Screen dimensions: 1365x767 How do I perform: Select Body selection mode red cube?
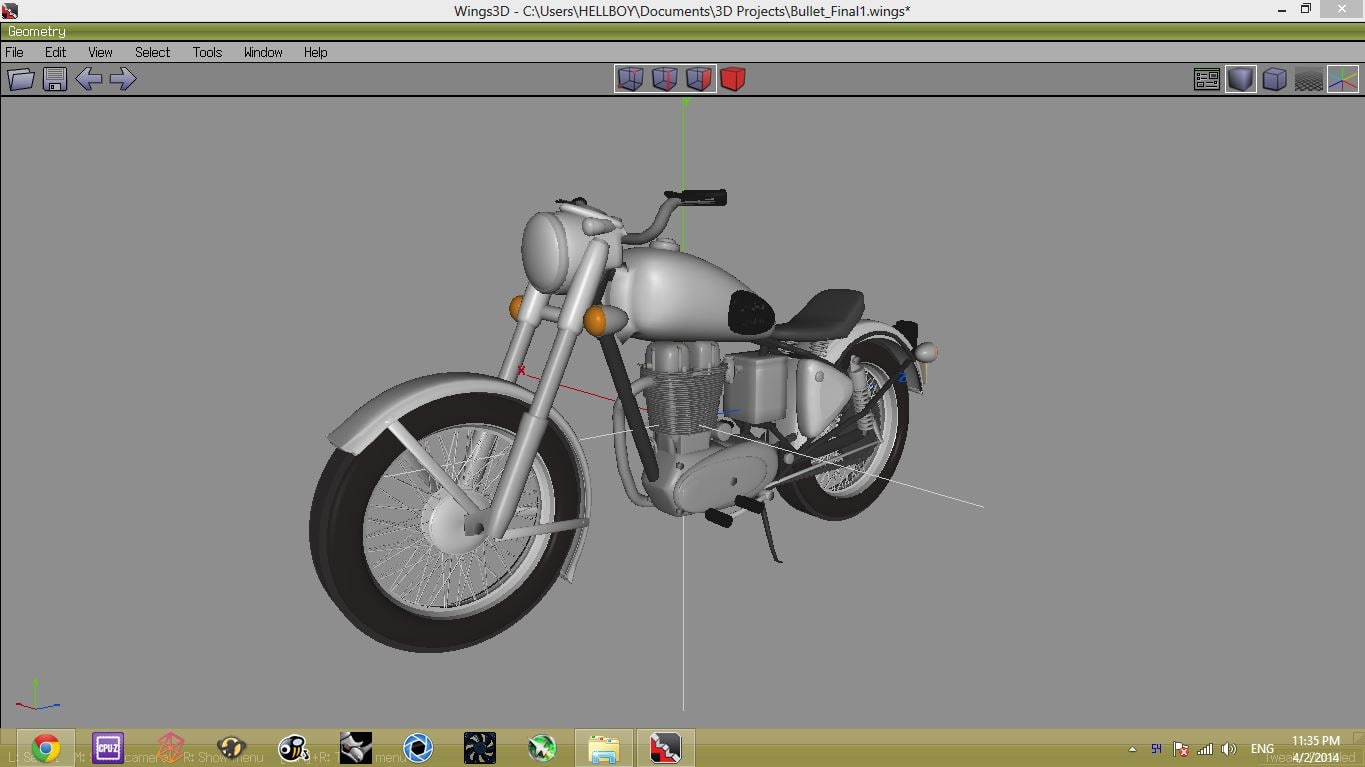coord(733,79)
